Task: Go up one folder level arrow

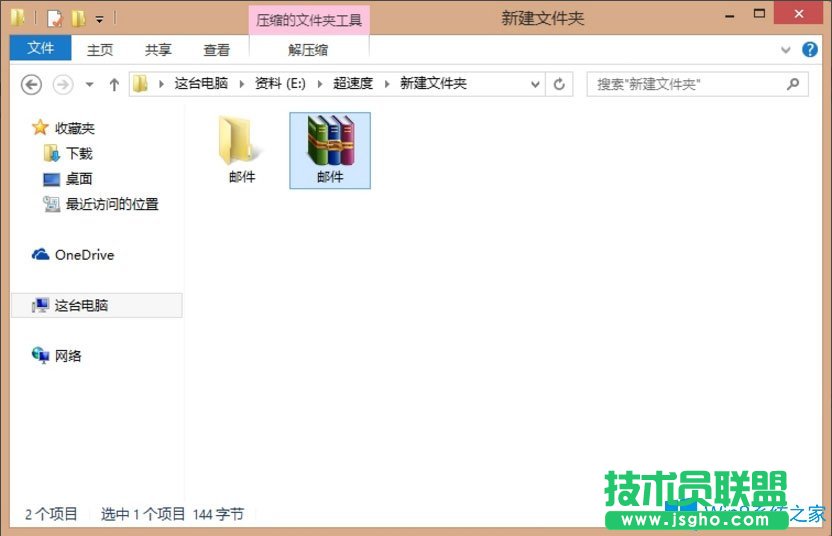Action: tap(114, 84)
